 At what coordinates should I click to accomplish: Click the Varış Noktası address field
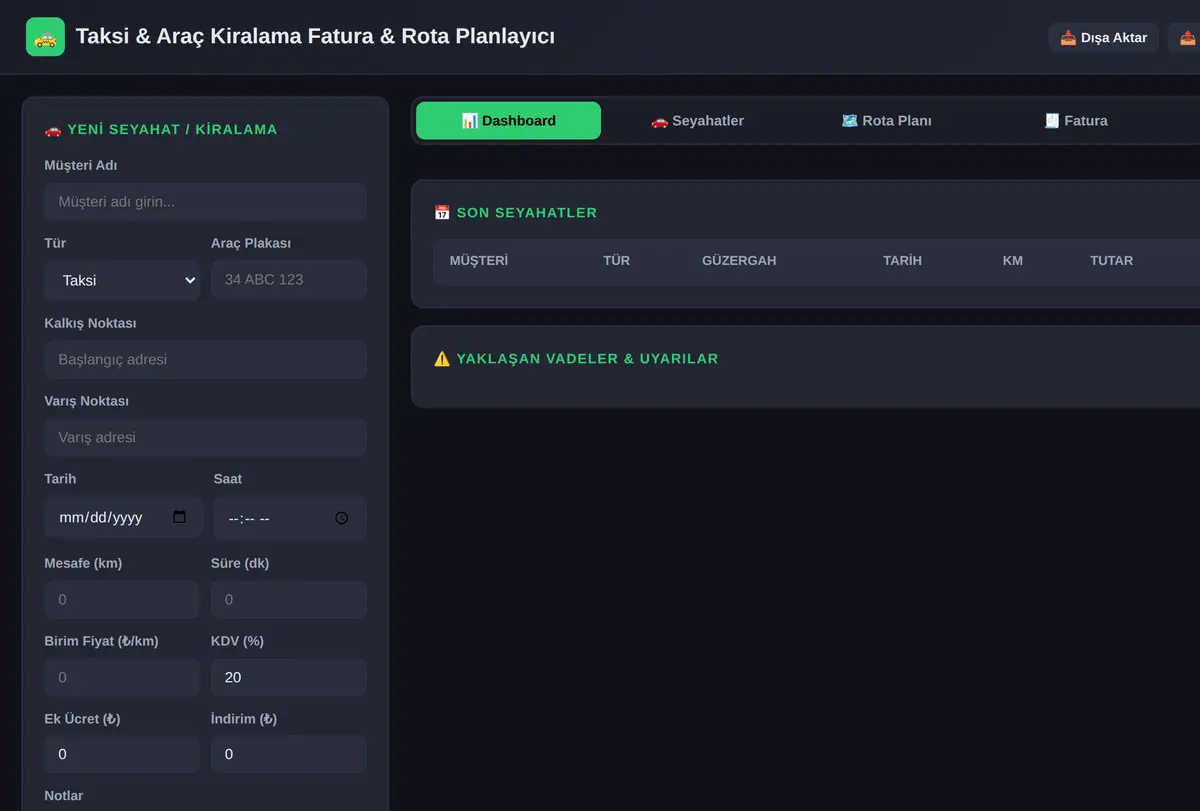coord(205,438)
